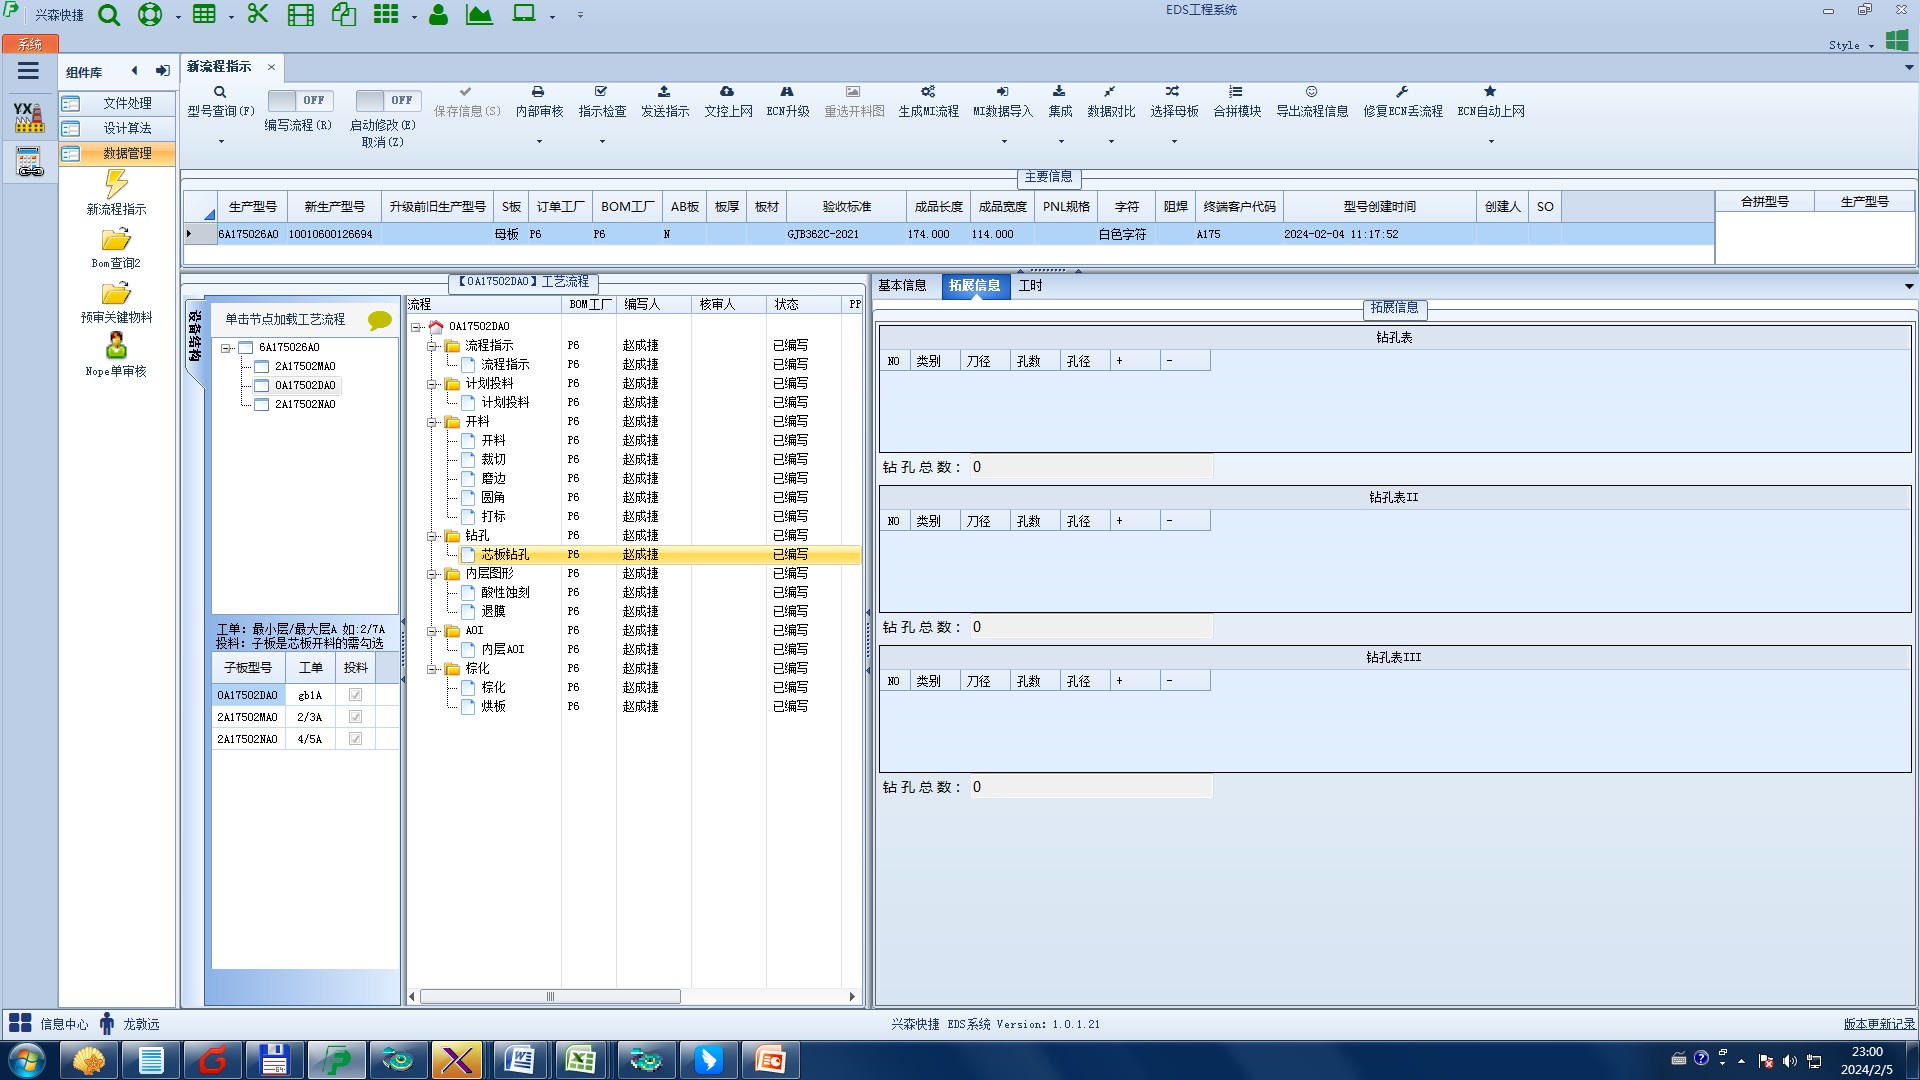Click the 合拼模块 list icon
Image resolution: width=1920 pixels, height=1080 pixels.
1236,92
